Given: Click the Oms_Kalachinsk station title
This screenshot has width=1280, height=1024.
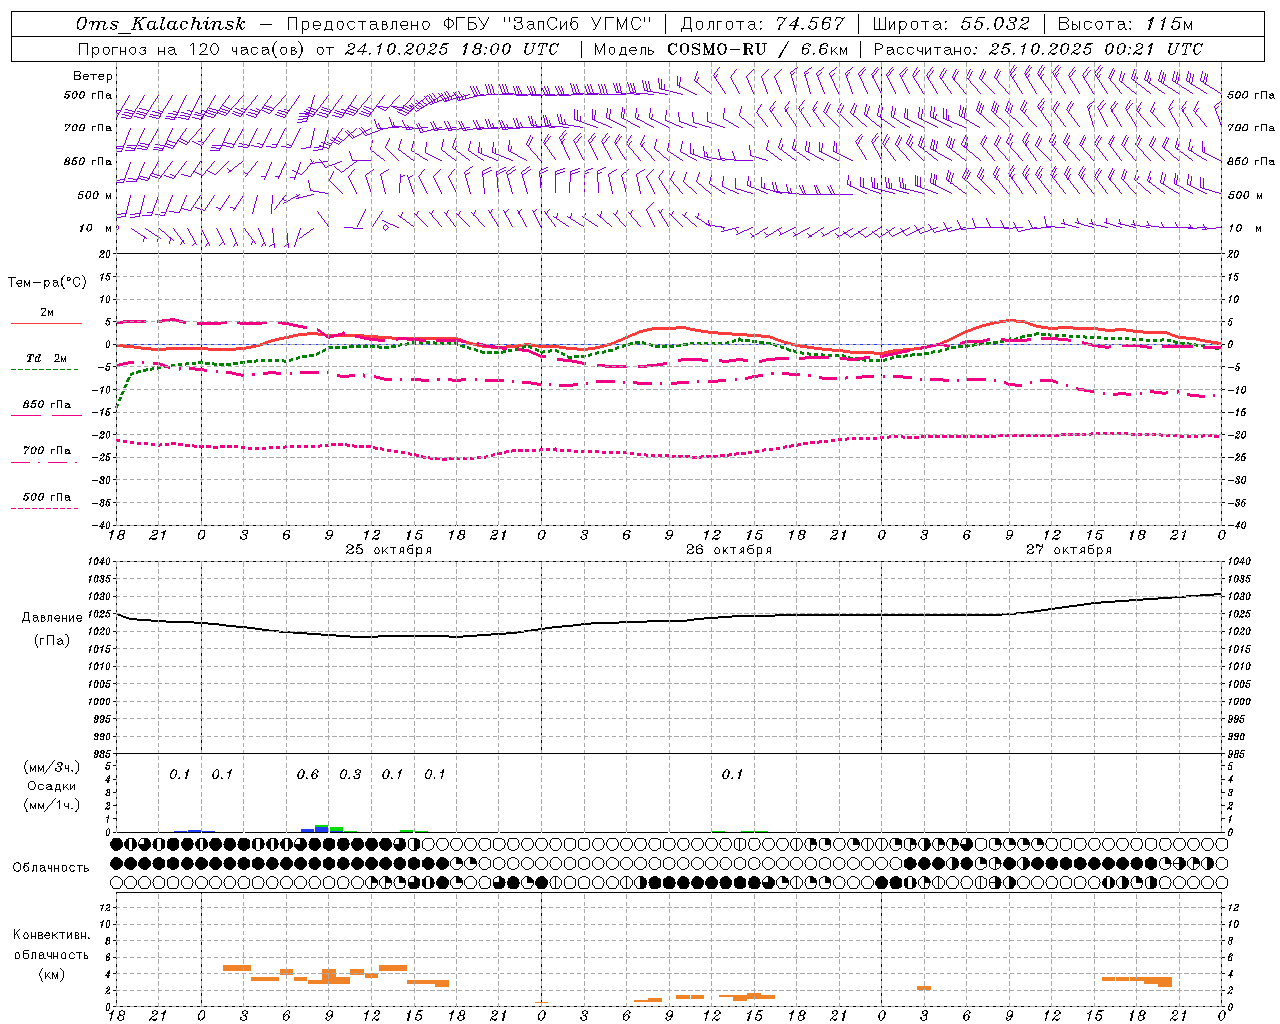Looking at the screenshot, I should click(161, 24).
